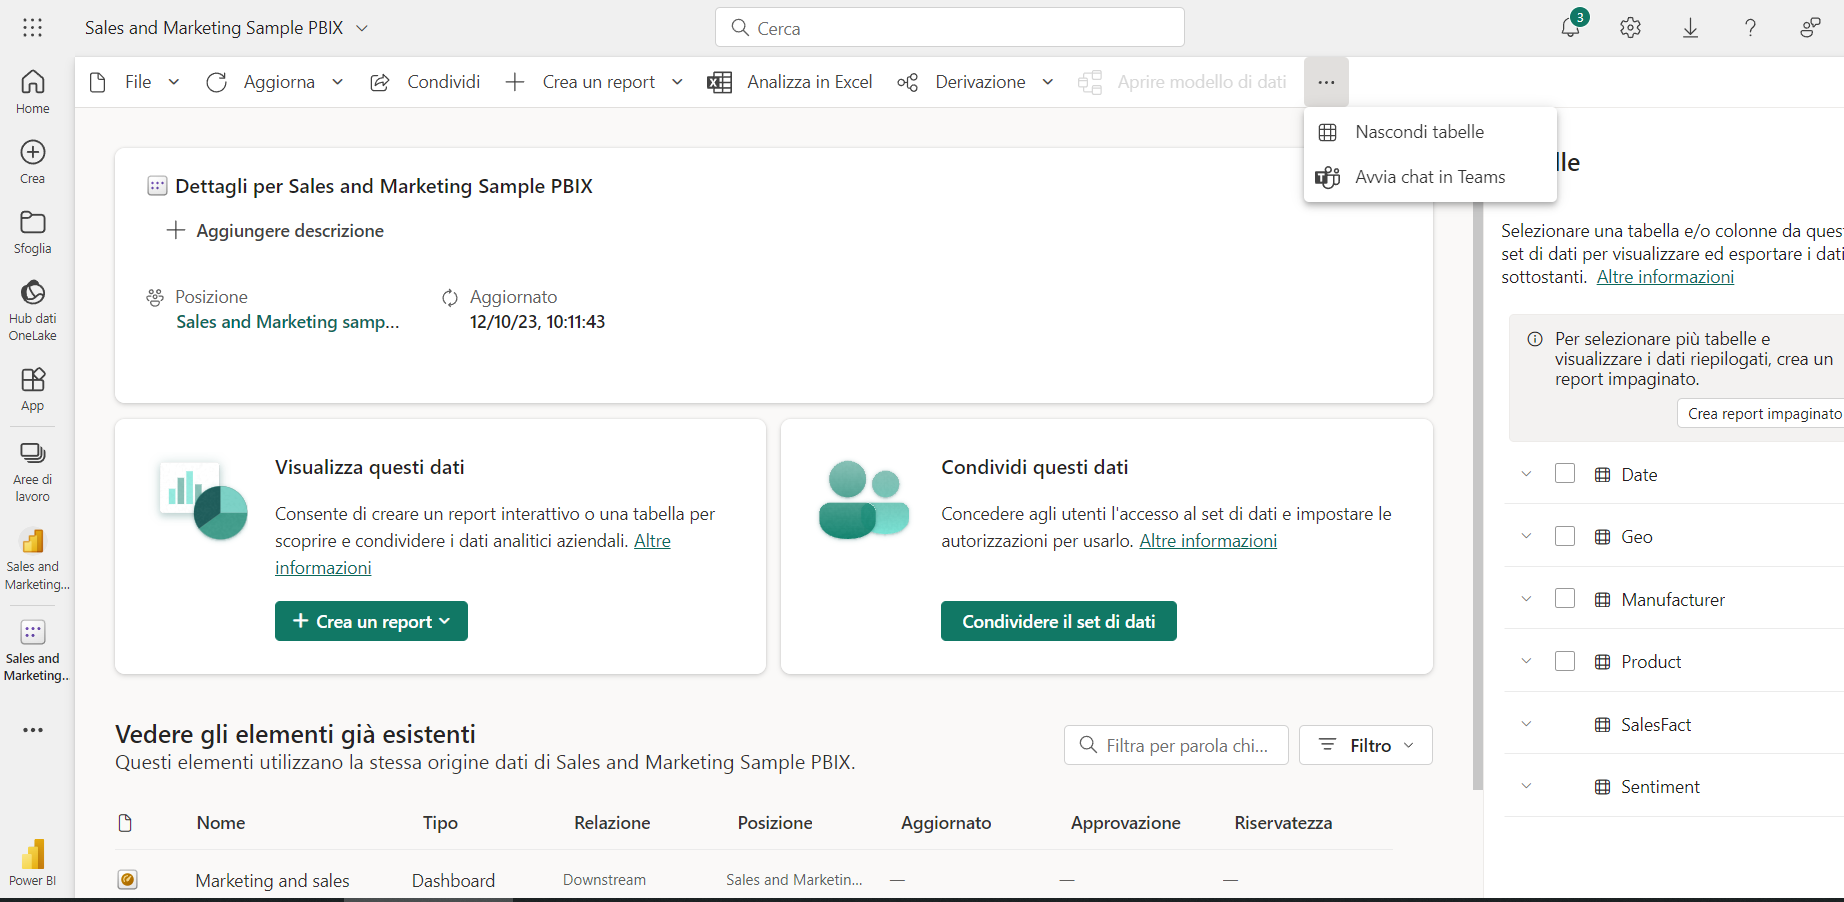Check the Geo table checkbox
The height and width of the screenshot is (902, 1844).
1565,536
